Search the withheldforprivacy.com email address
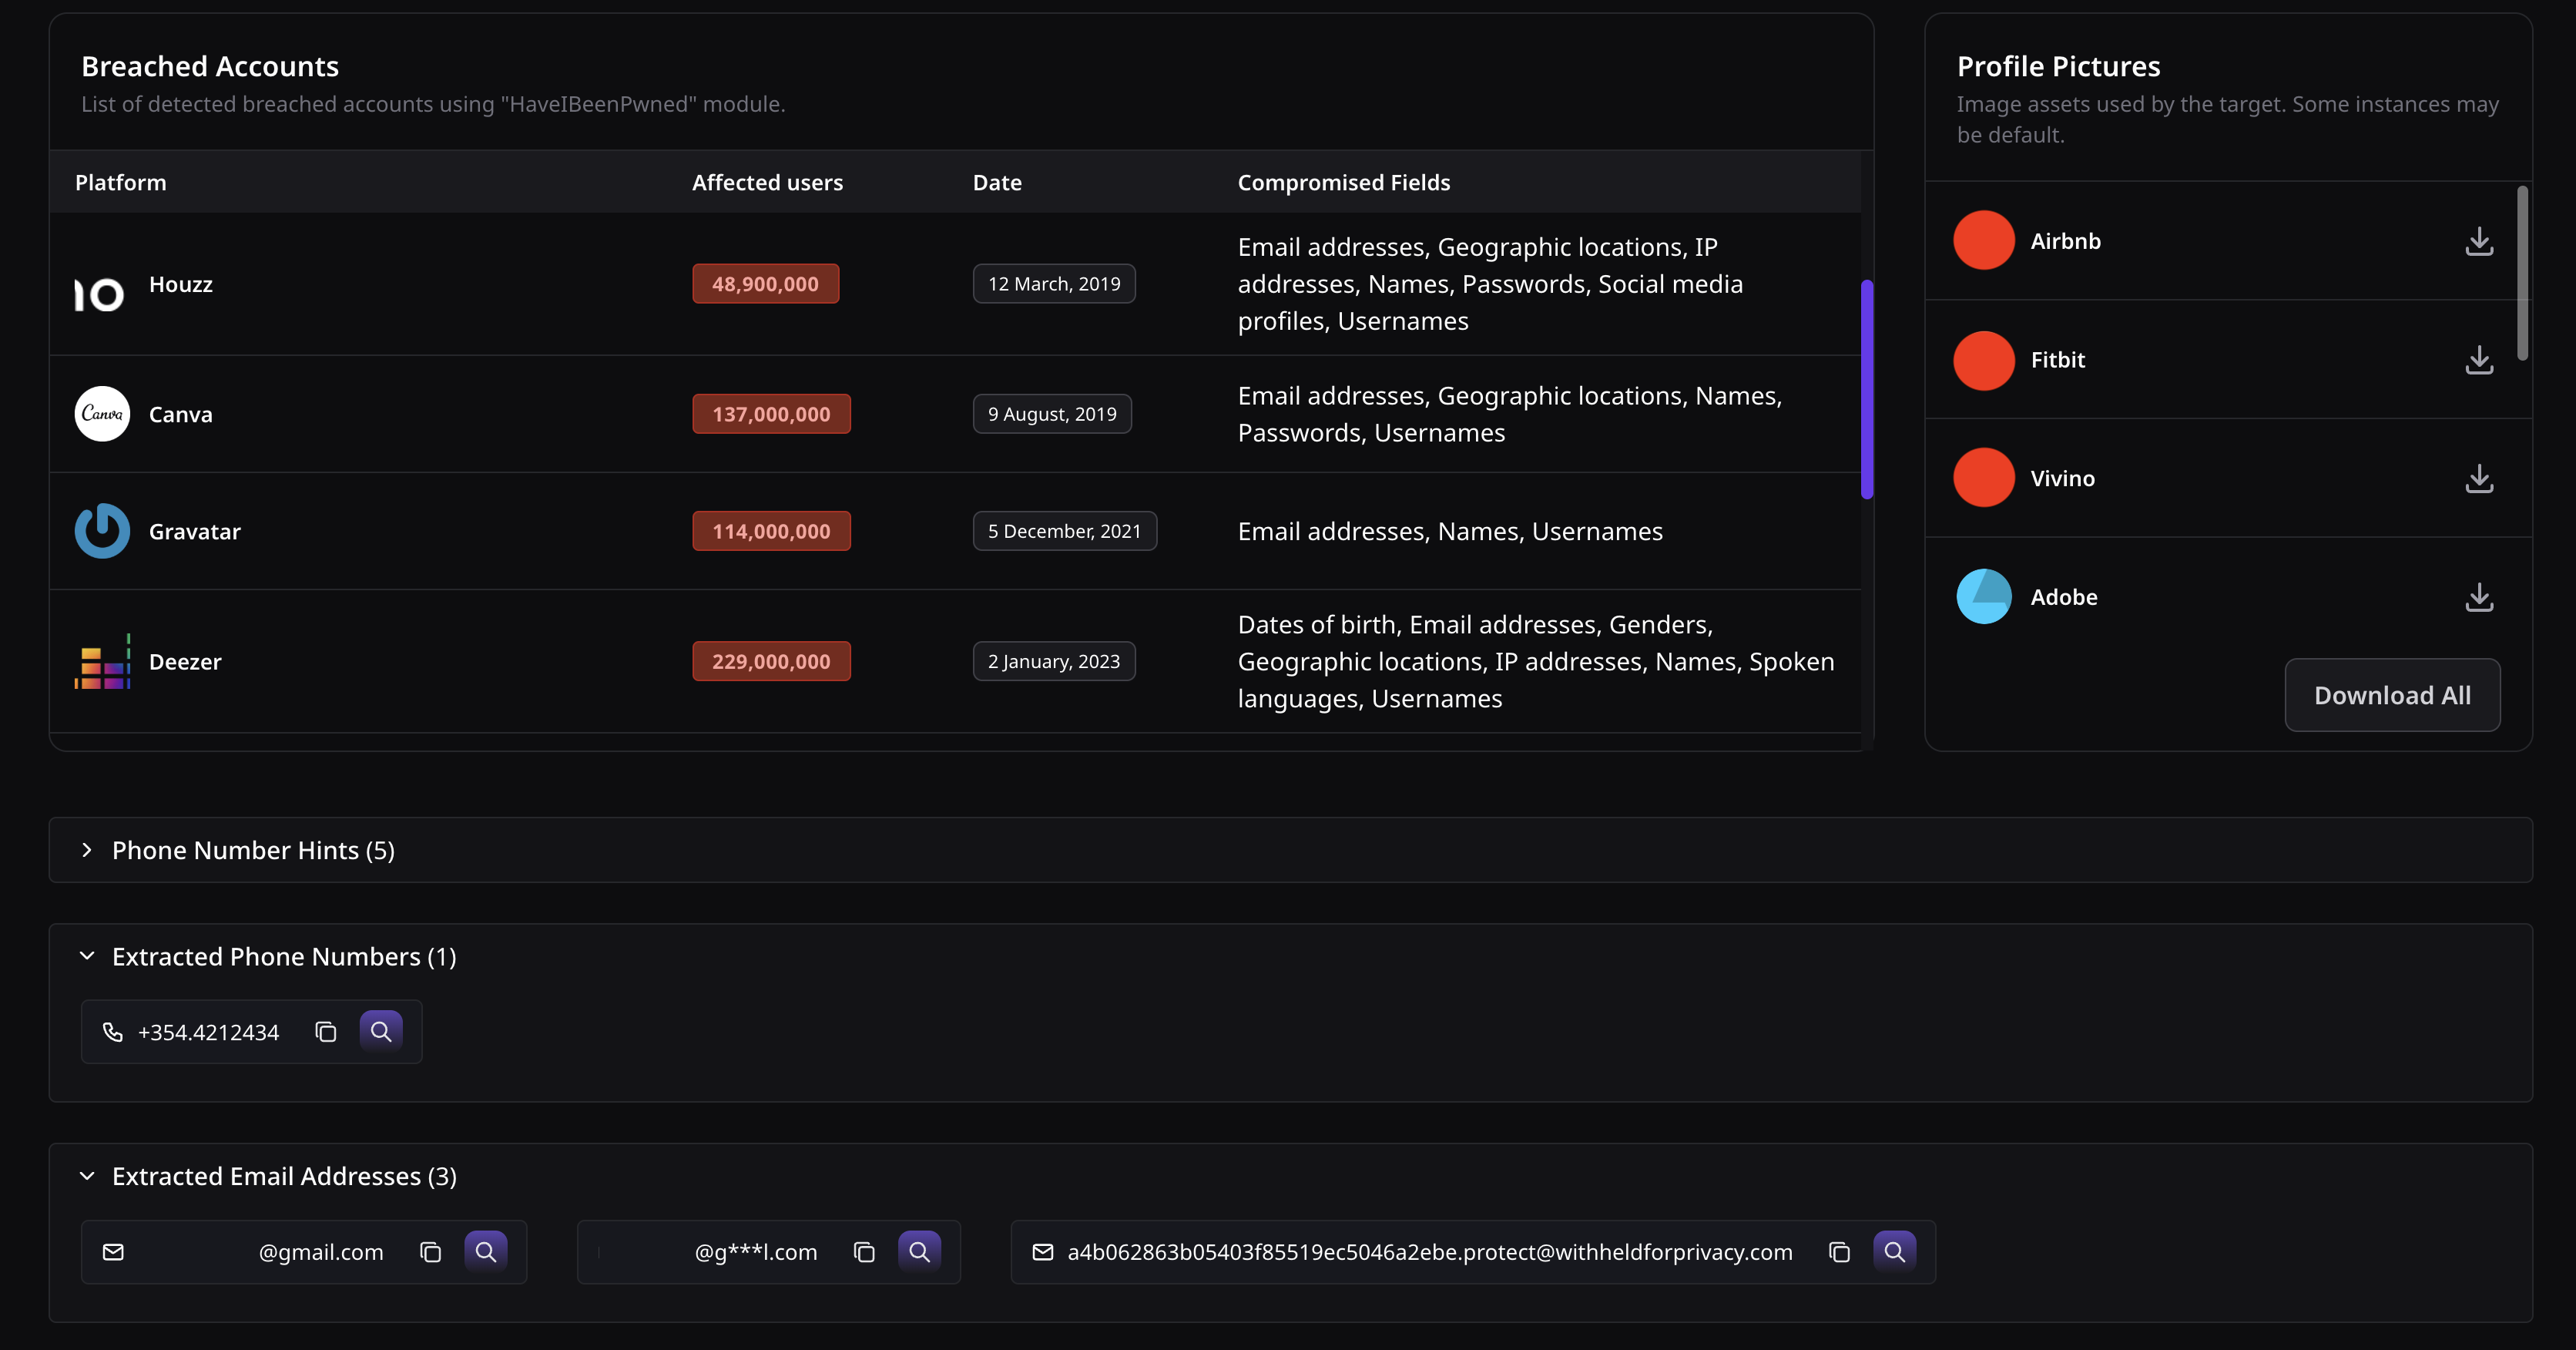Screen dimensions: 2576x1350 [x=1894, y=1251]
